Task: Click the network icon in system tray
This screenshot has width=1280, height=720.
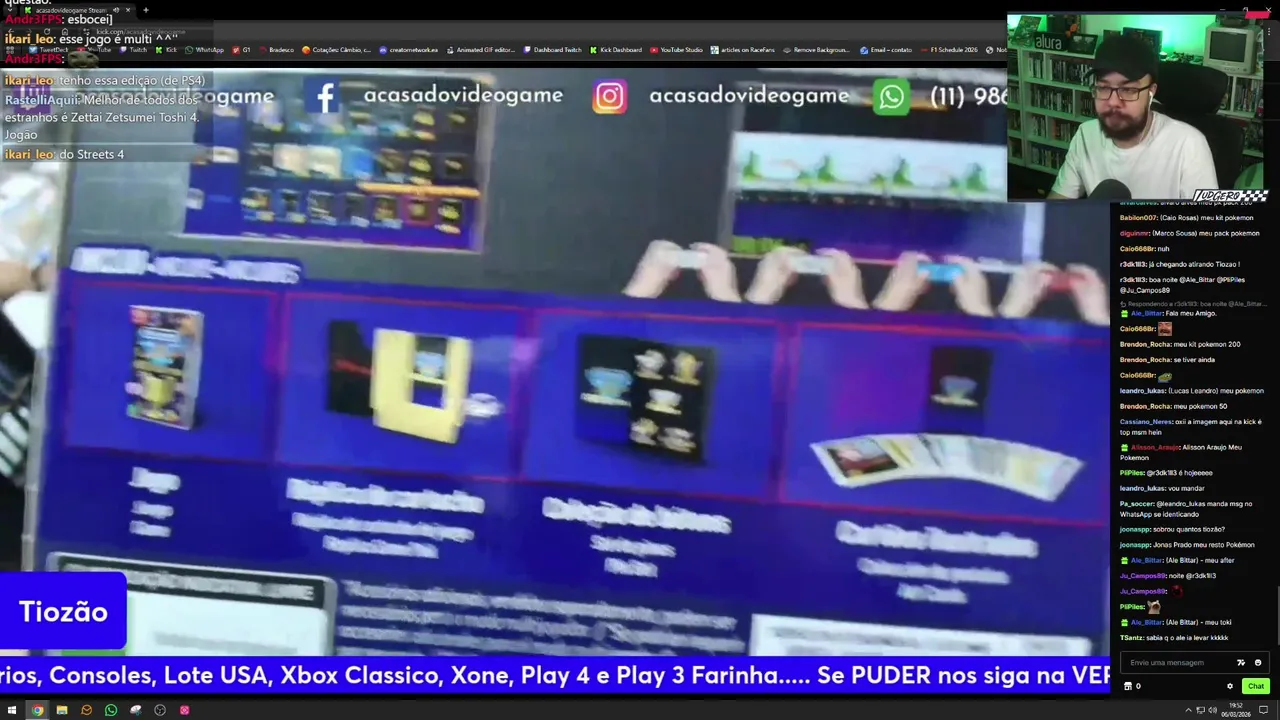Action: [x=1200, y=710]
